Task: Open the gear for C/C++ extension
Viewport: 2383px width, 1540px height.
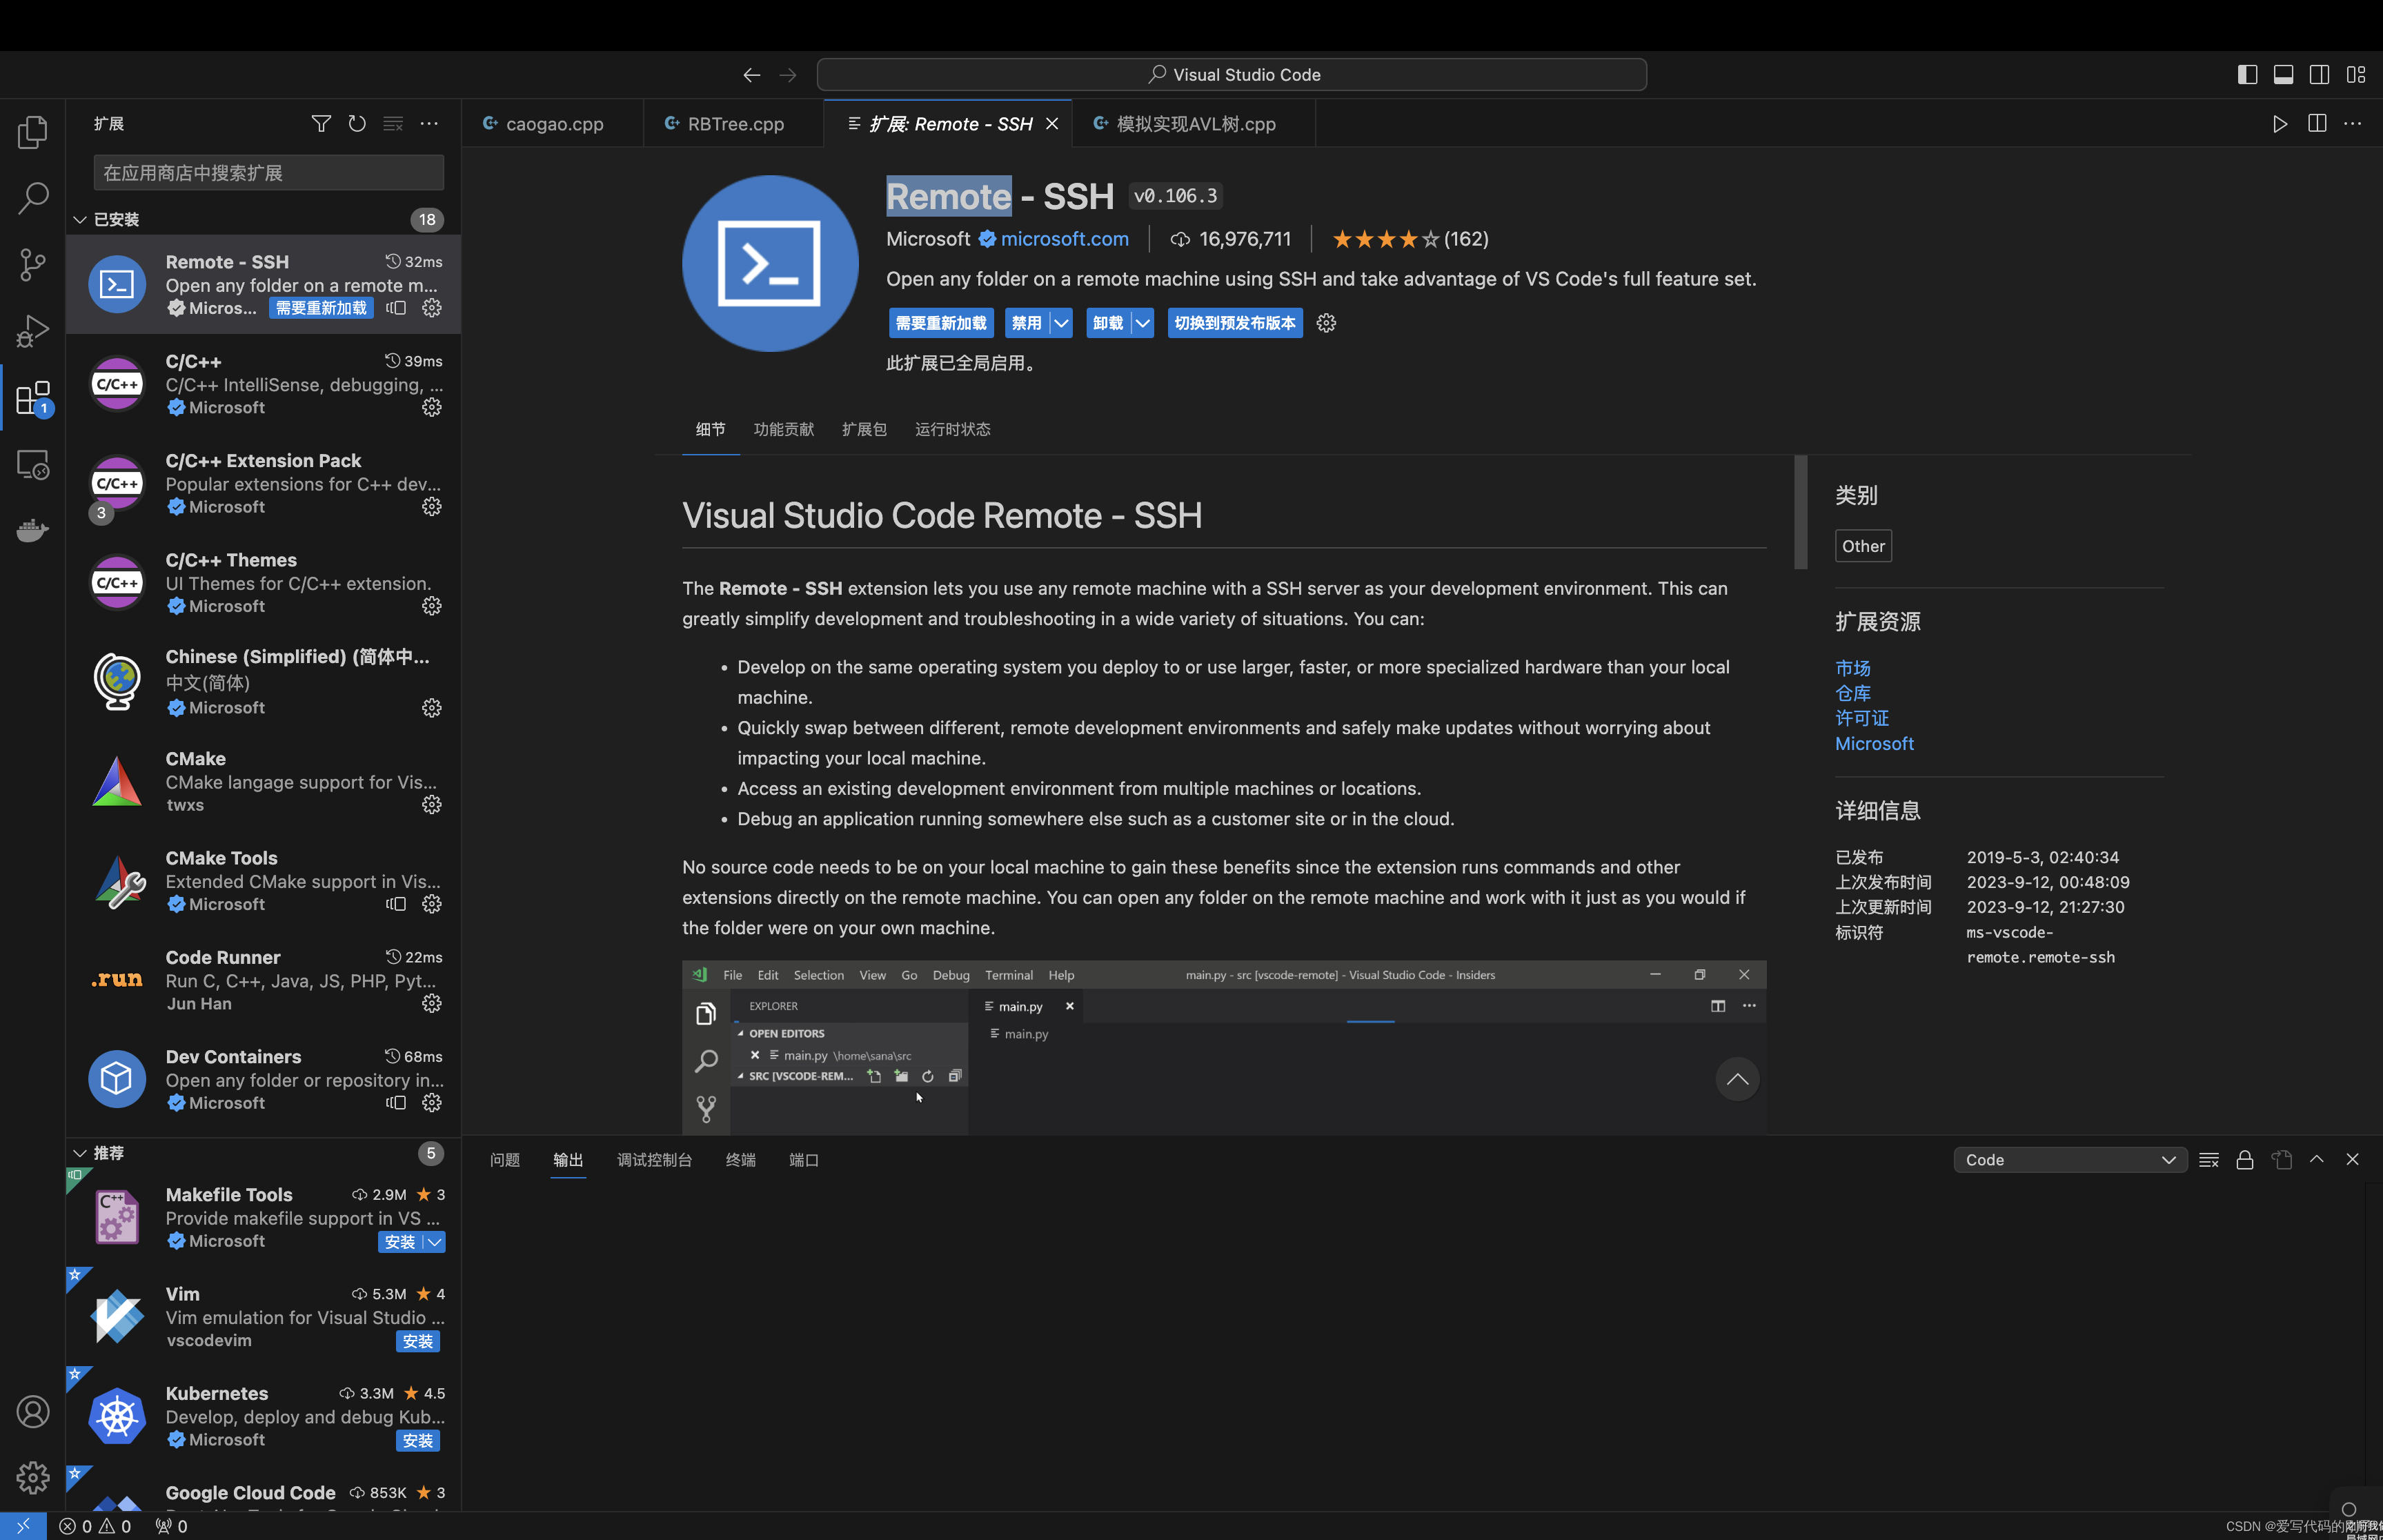Action: point(432,407)
